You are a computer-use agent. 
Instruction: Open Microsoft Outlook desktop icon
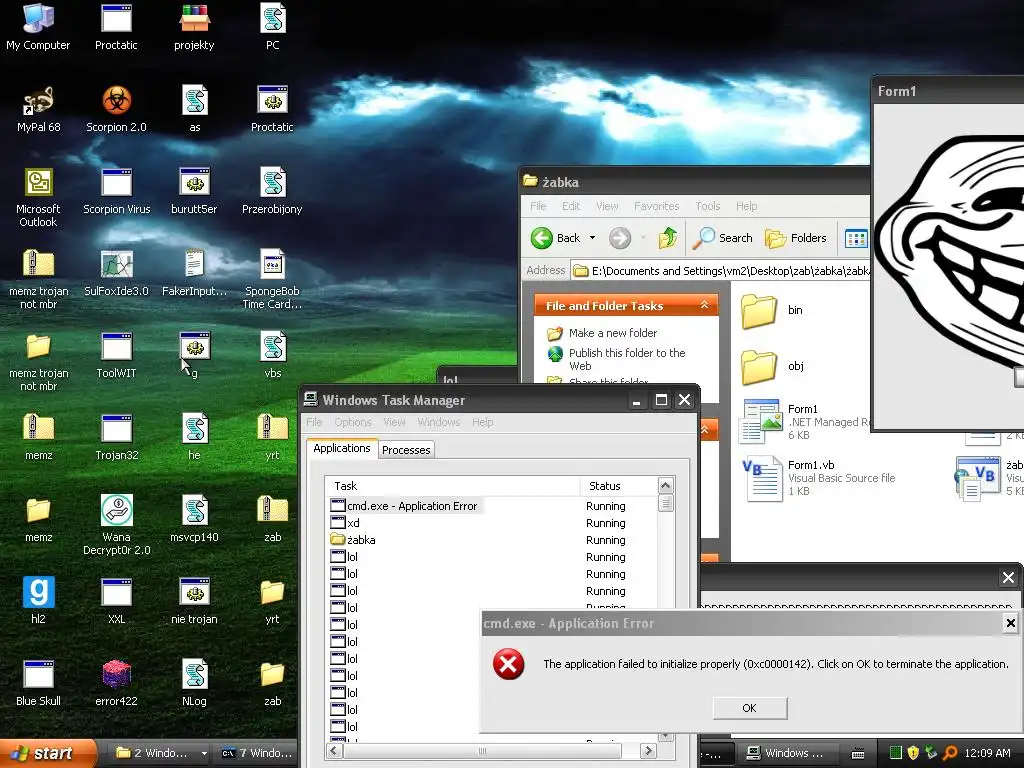click(38, 197)
